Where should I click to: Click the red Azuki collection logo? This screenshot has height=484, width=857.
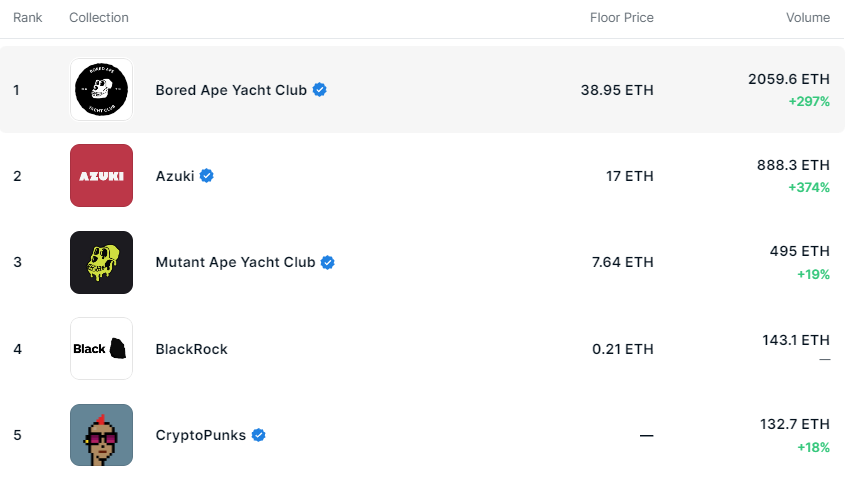click(101, 176)
